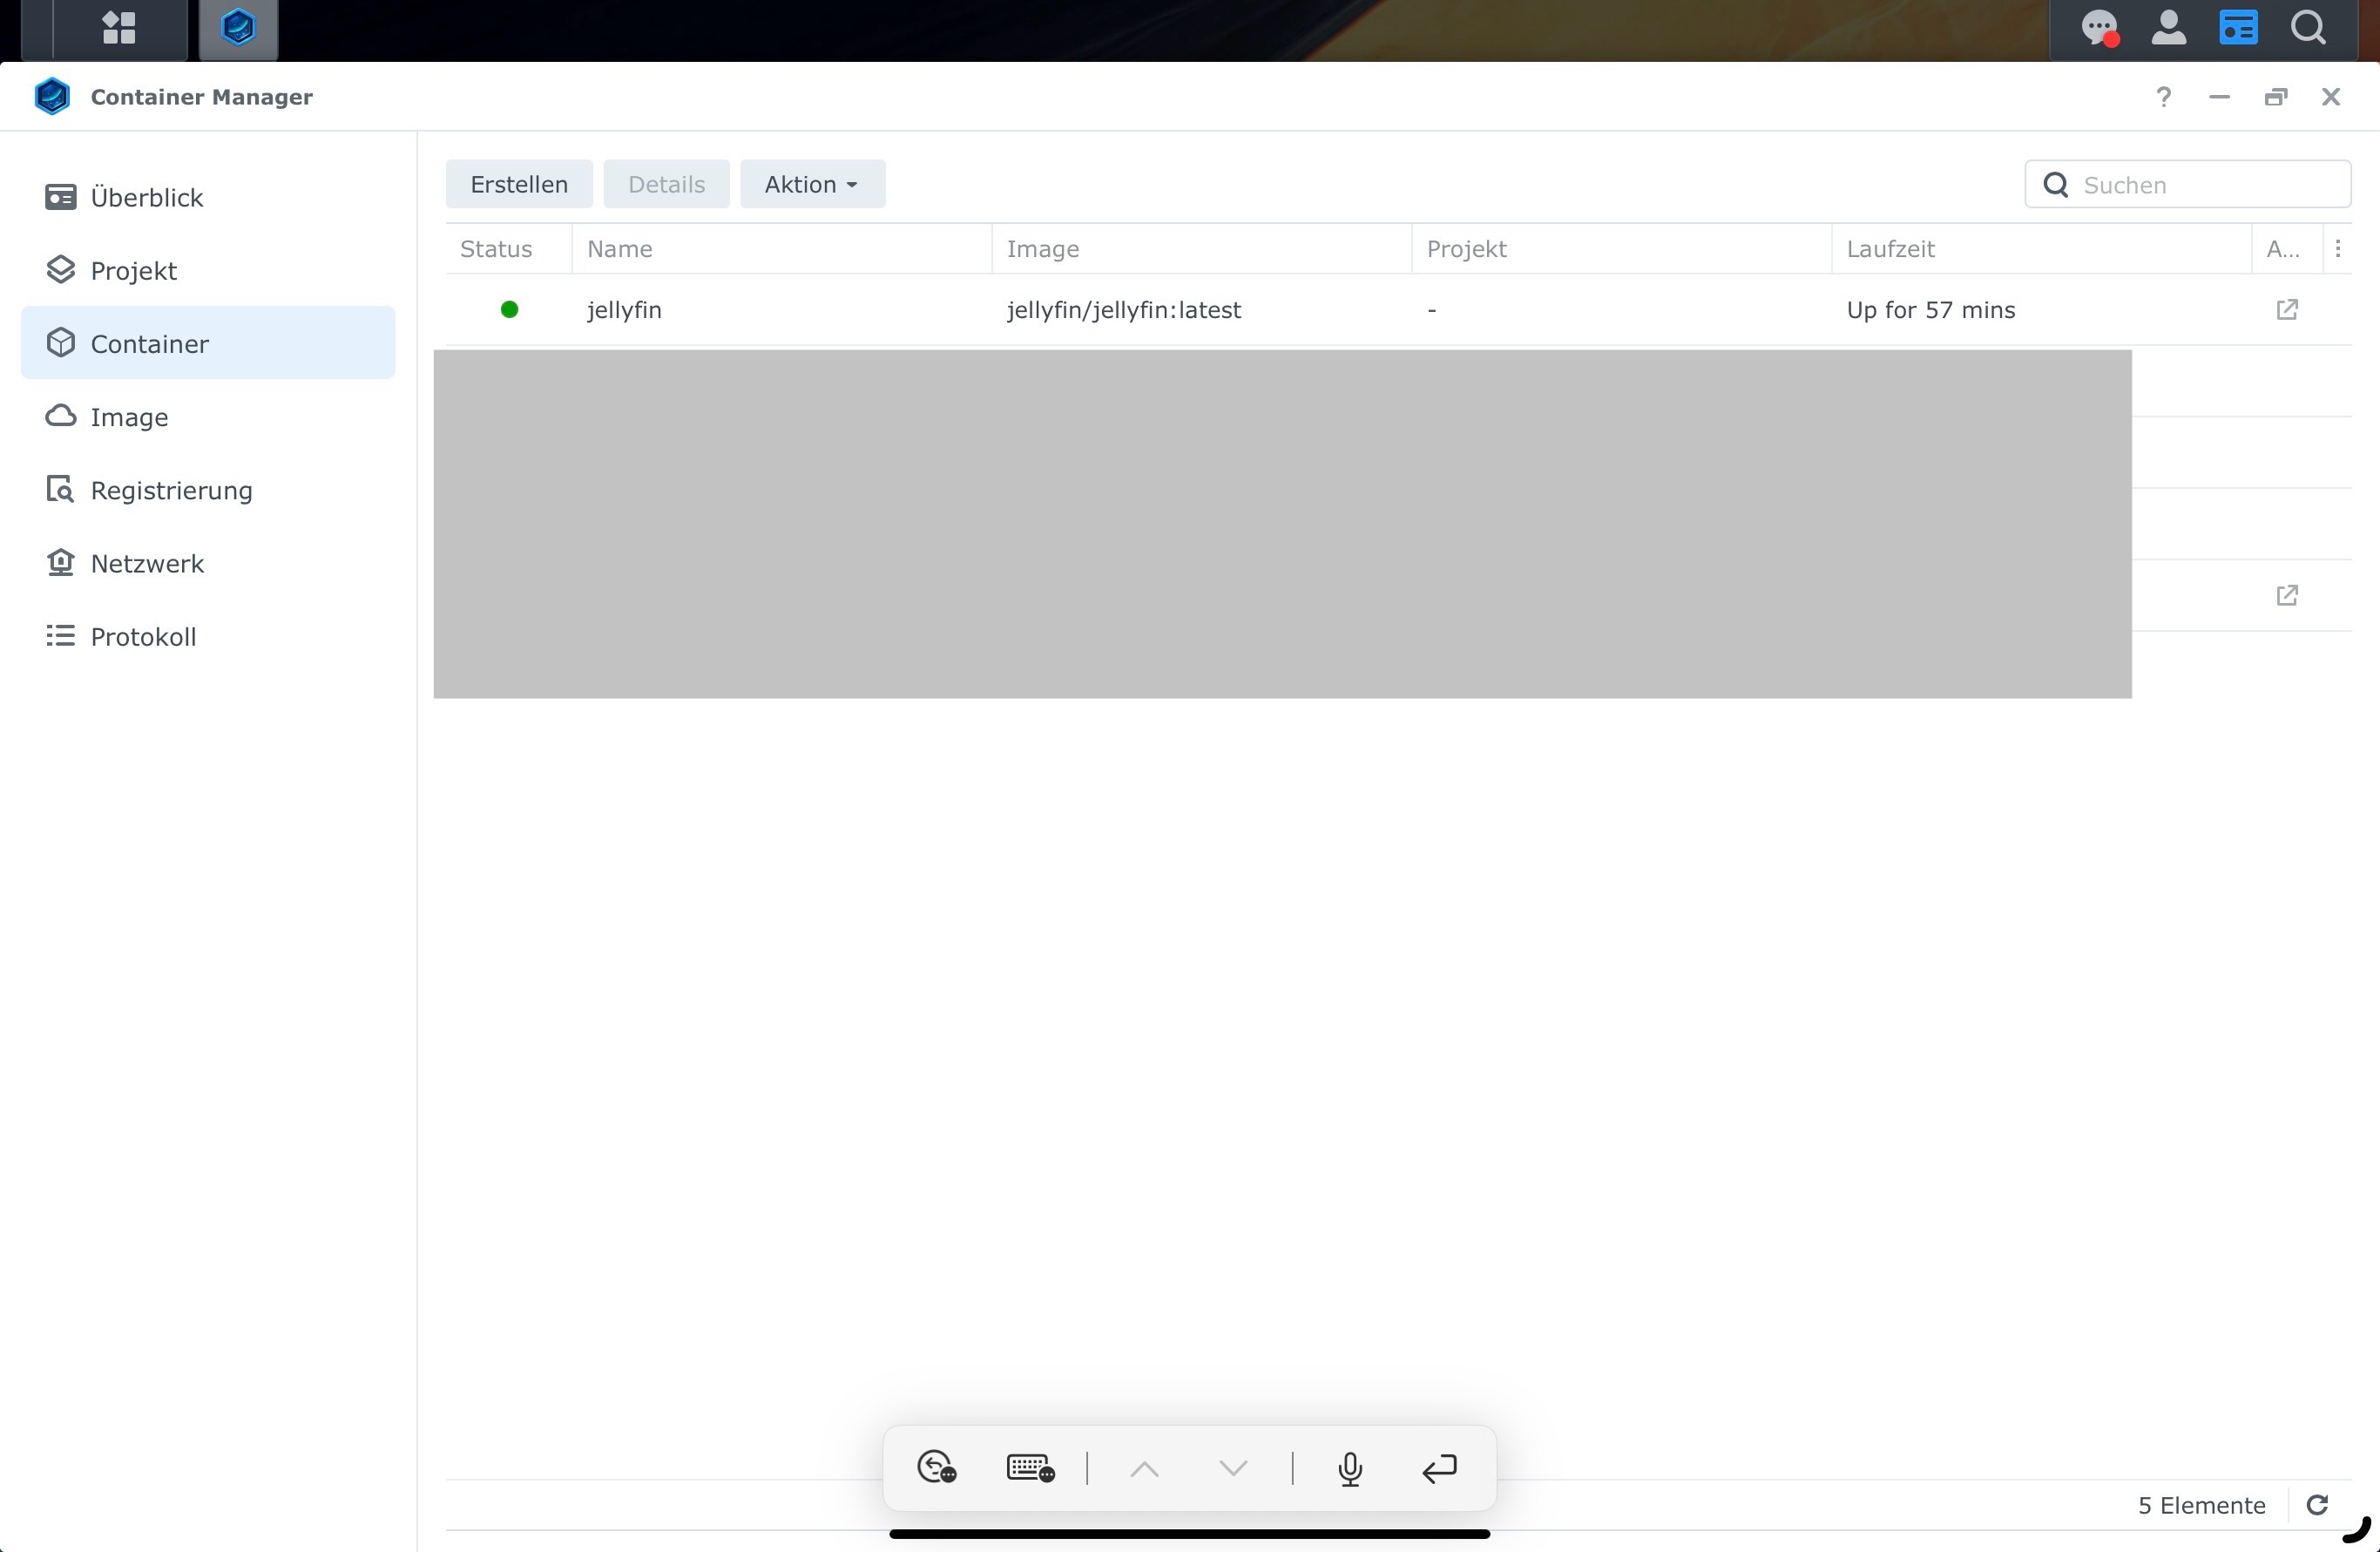The image size is (2380, 1552).
Task: Open column options three-dot menu
Action: (x=2338, y=249)
